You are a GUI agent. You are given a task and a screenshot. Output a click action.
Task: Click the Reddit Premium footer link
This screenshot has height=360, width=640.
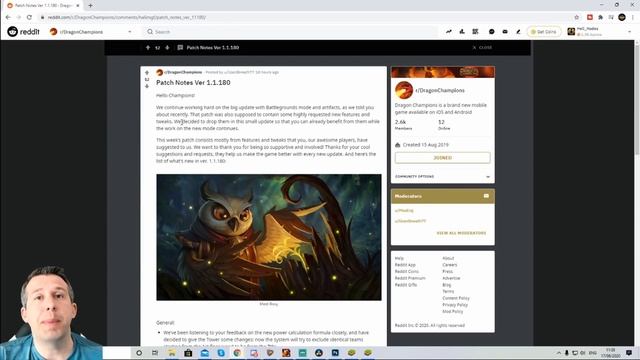(410, 278)
